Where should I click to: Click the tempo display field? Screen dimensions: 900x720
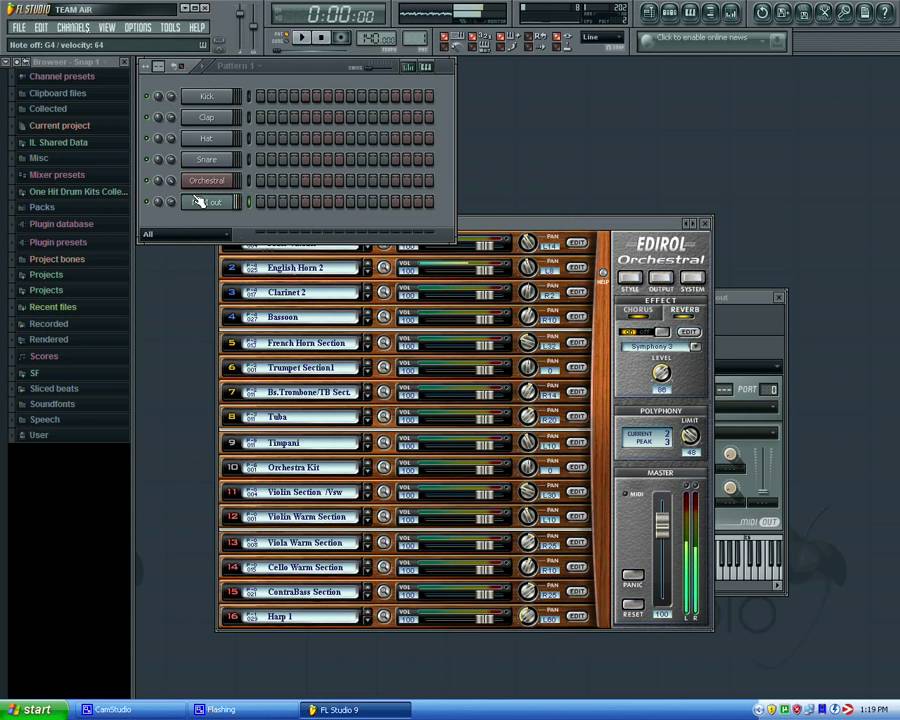[377, 38]
